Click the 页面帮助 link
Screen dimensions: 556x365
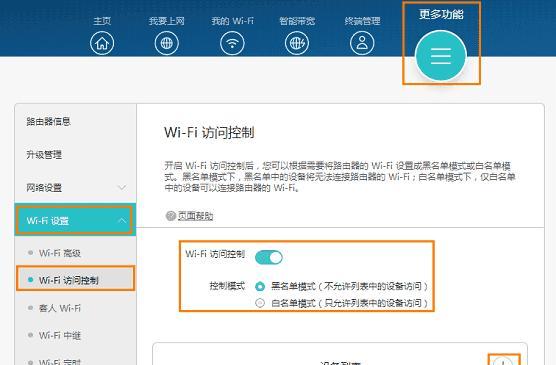[195, 216]
